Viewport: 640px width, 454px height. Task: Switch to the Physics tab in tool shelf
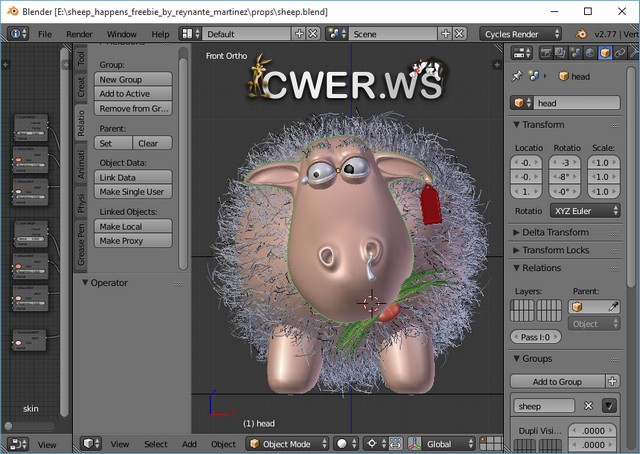click(x=81, y=204)
